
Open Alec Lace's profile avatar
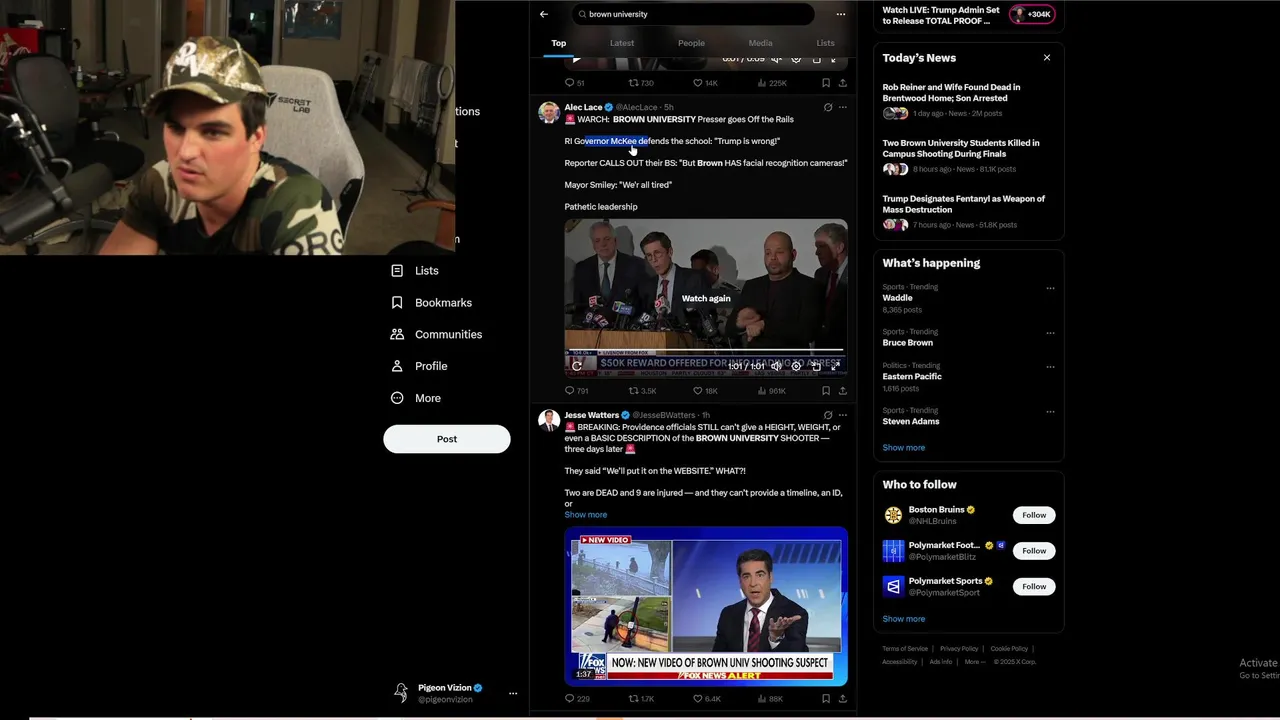(x=549, y=112)
